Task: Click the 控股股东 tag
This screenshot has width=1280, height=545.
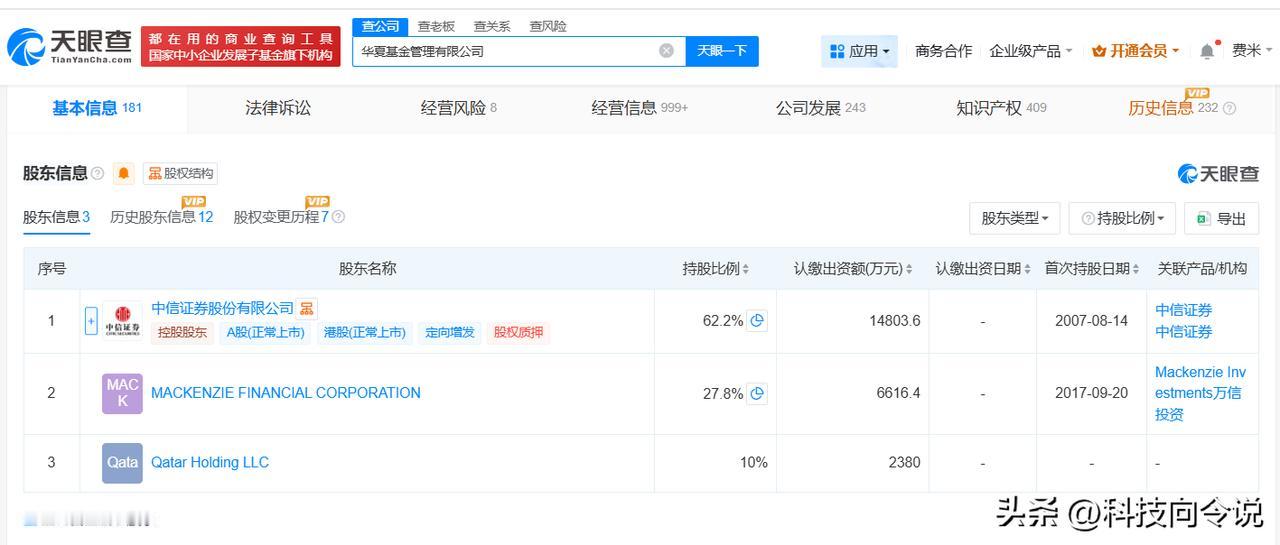Action: [183, 332]
